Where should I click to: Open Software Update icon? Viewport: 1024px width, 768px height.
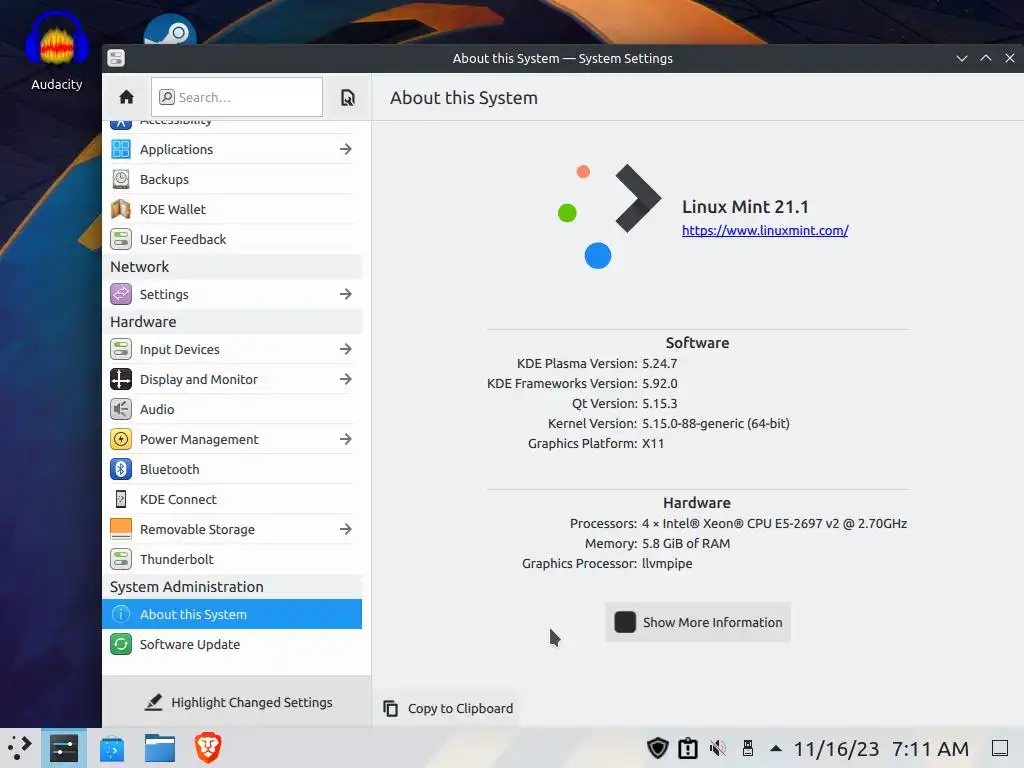coord(121,644)
